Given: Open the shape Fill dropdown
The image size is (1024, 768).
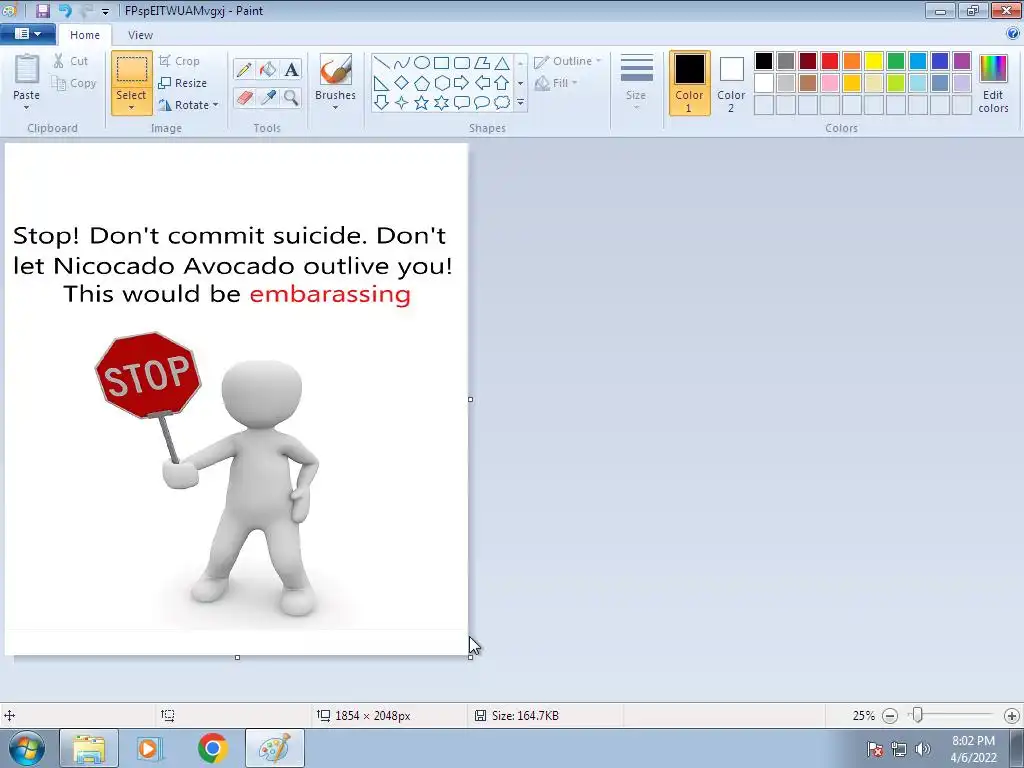Looking at the screenshot, I should click(556, 83).
